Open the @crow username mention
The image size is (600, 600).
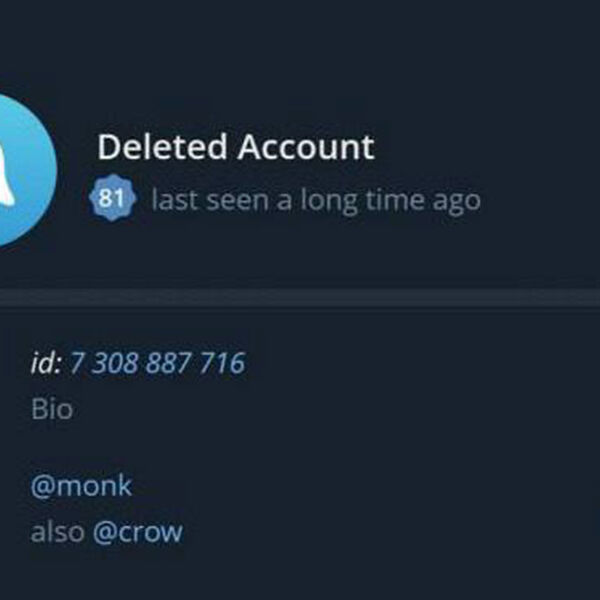click(138, 532)
